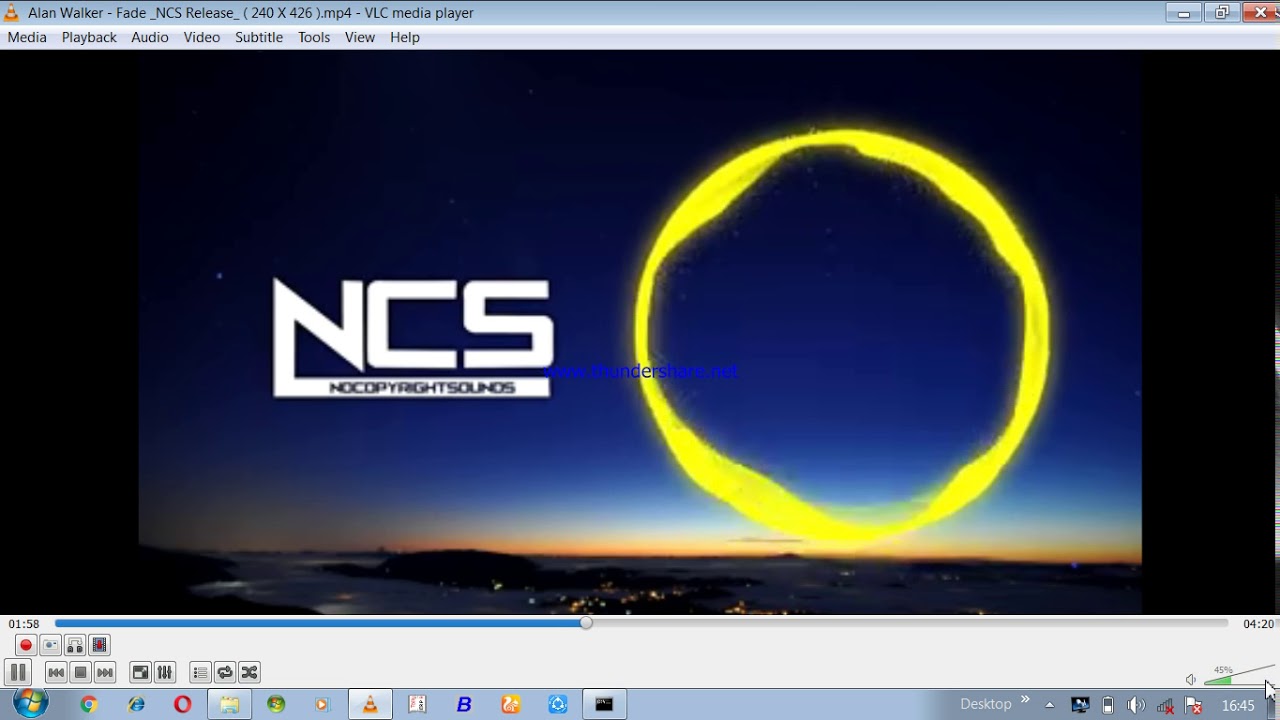Open the Audio menu
Image resolution: width=1280 pixels, height=720 pixels.
[150, 37]
